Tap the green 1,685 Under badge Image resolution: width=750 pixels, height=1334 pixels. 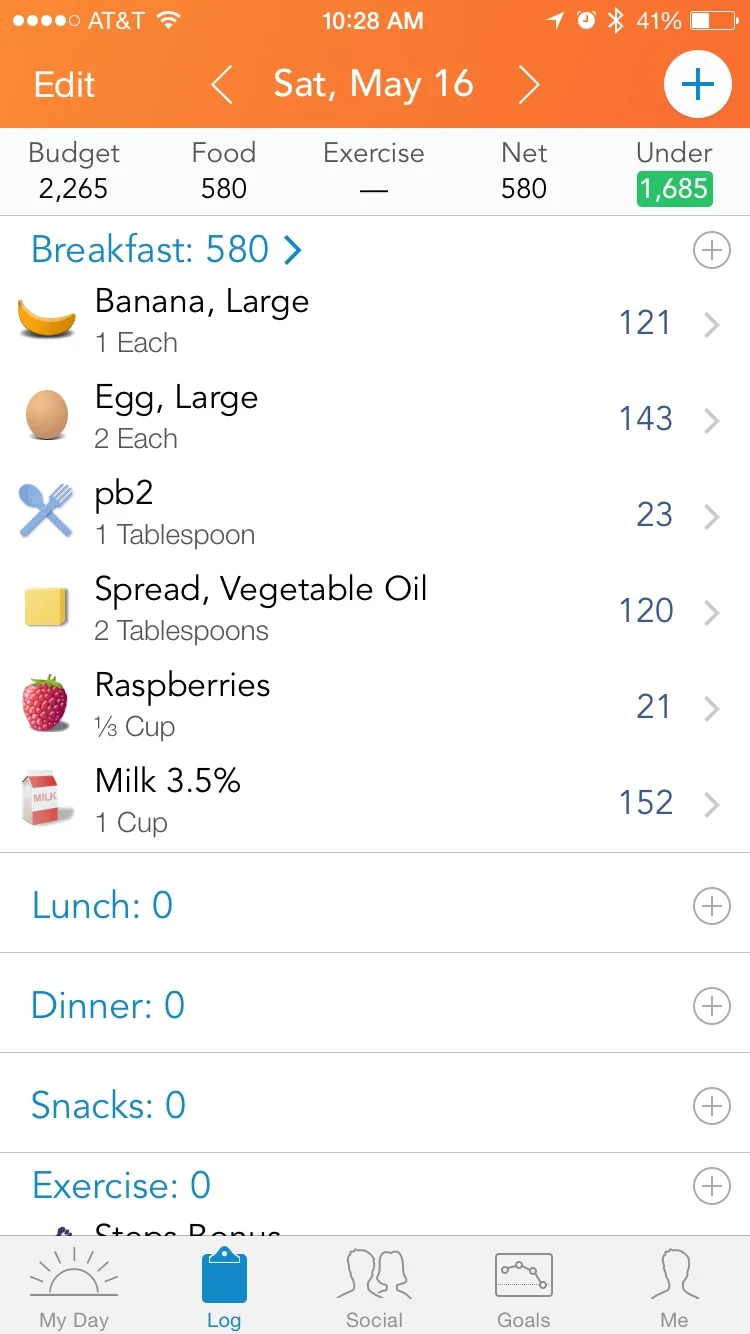tap(675, 189)
